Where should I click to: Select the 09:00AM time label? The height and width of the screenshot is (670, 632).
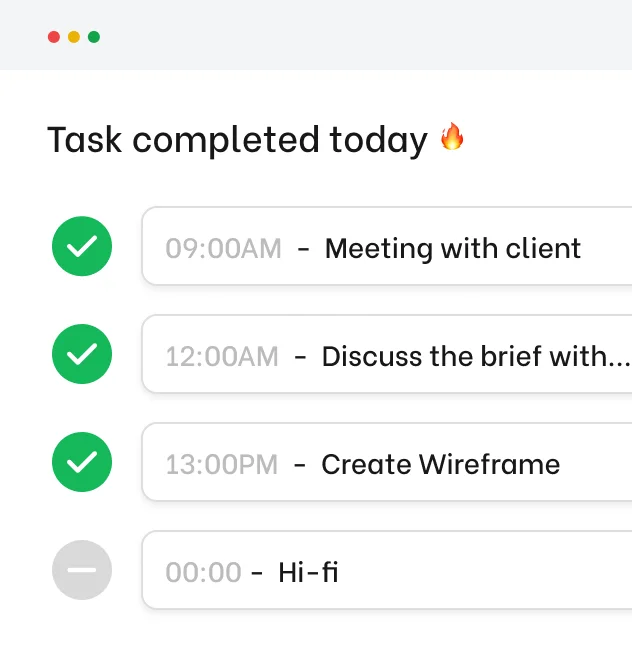click(224, 248)
